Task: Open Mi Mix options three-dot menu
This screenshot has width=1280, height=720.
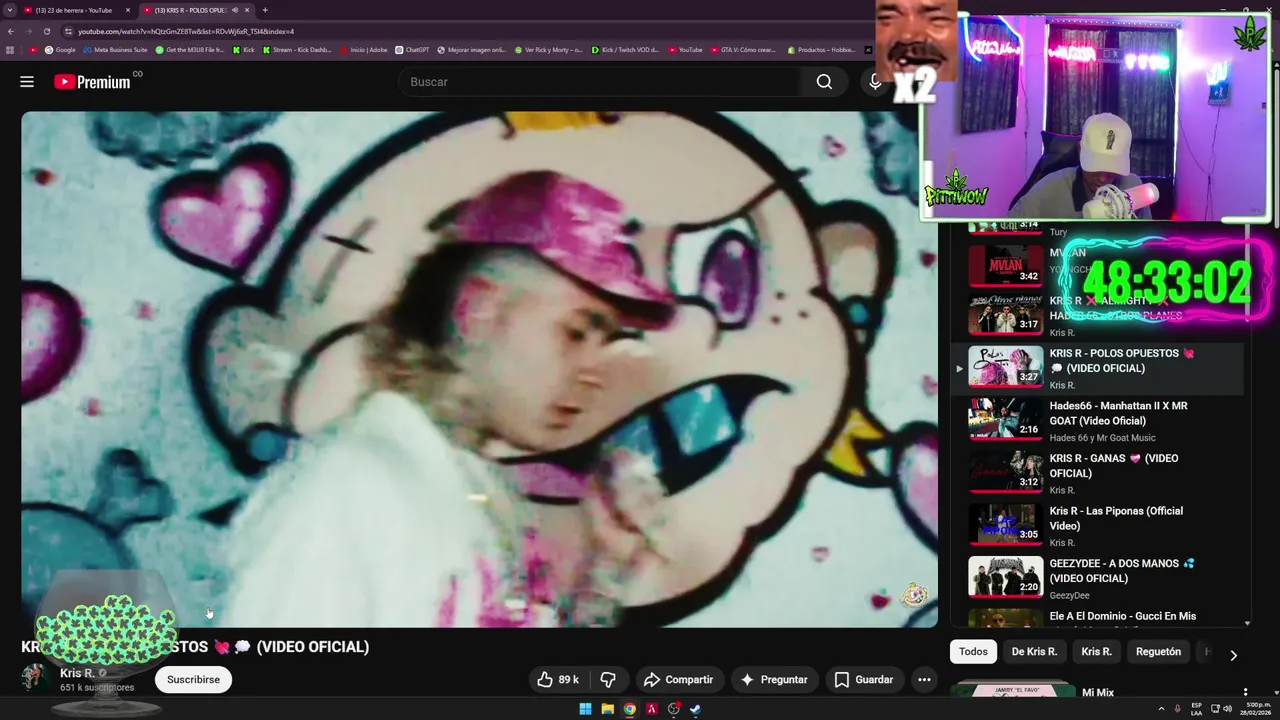Action: 1245,692
